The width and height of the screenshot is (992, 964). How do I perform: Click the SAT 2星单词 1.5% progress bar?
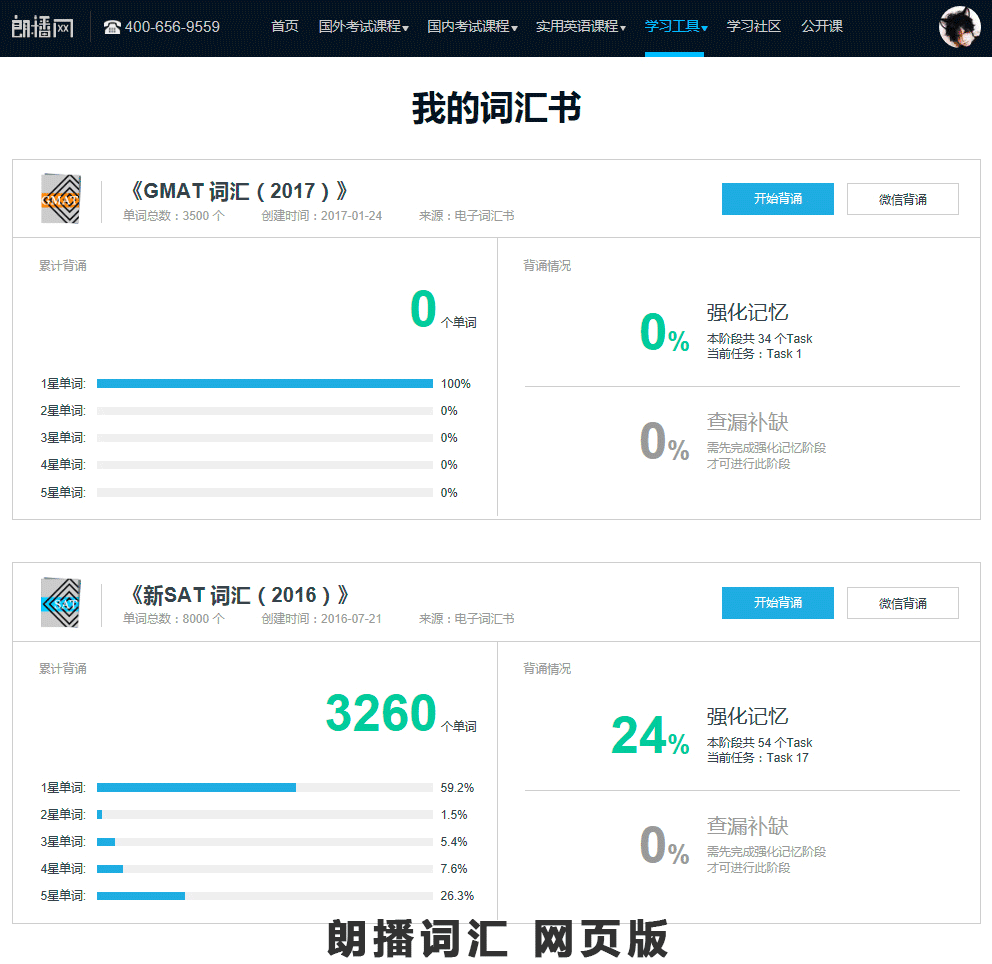[264, 815]
